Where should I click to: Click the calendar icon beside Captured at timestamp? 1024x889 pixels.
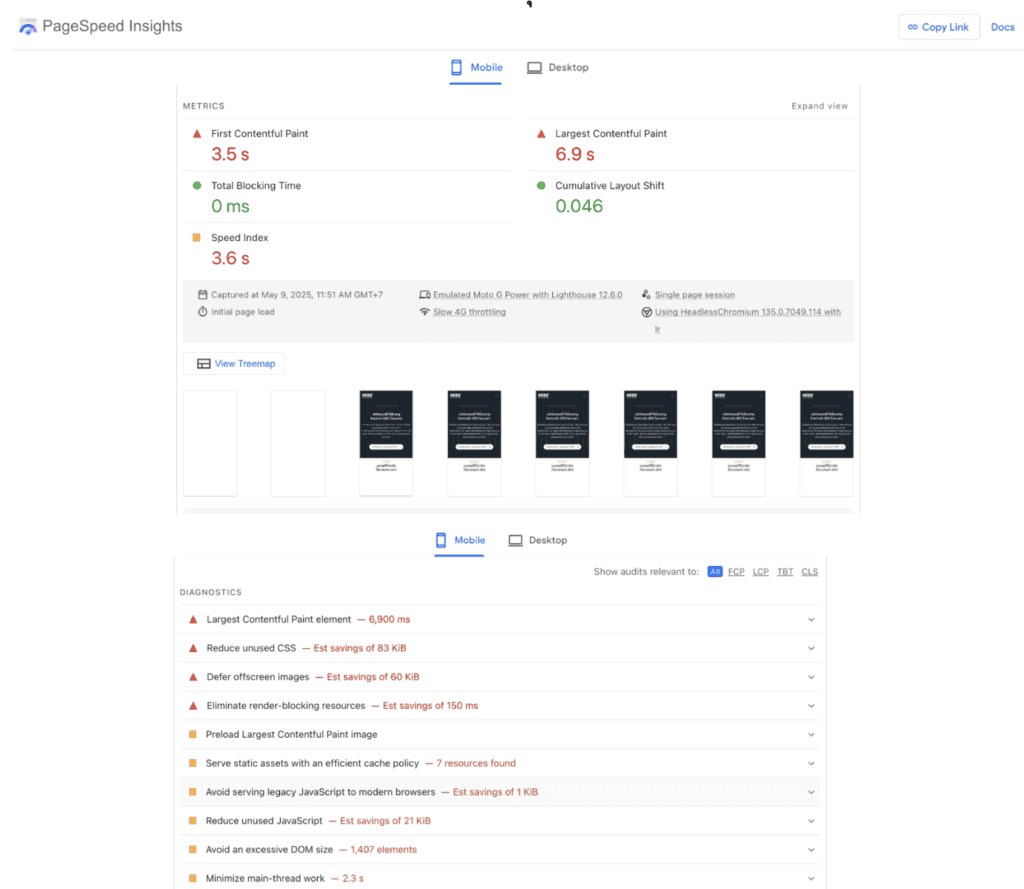coord(202,294)
